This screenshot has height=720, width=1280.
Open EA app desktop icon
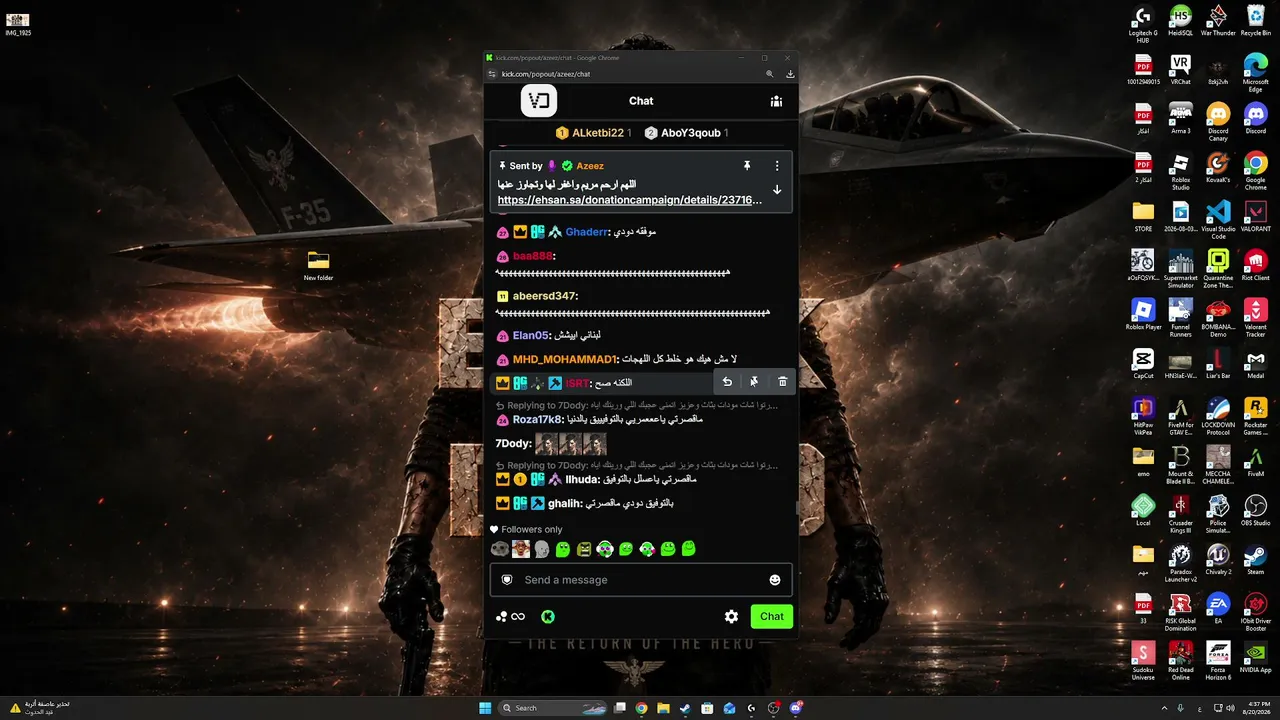(x=1218, y=608)
